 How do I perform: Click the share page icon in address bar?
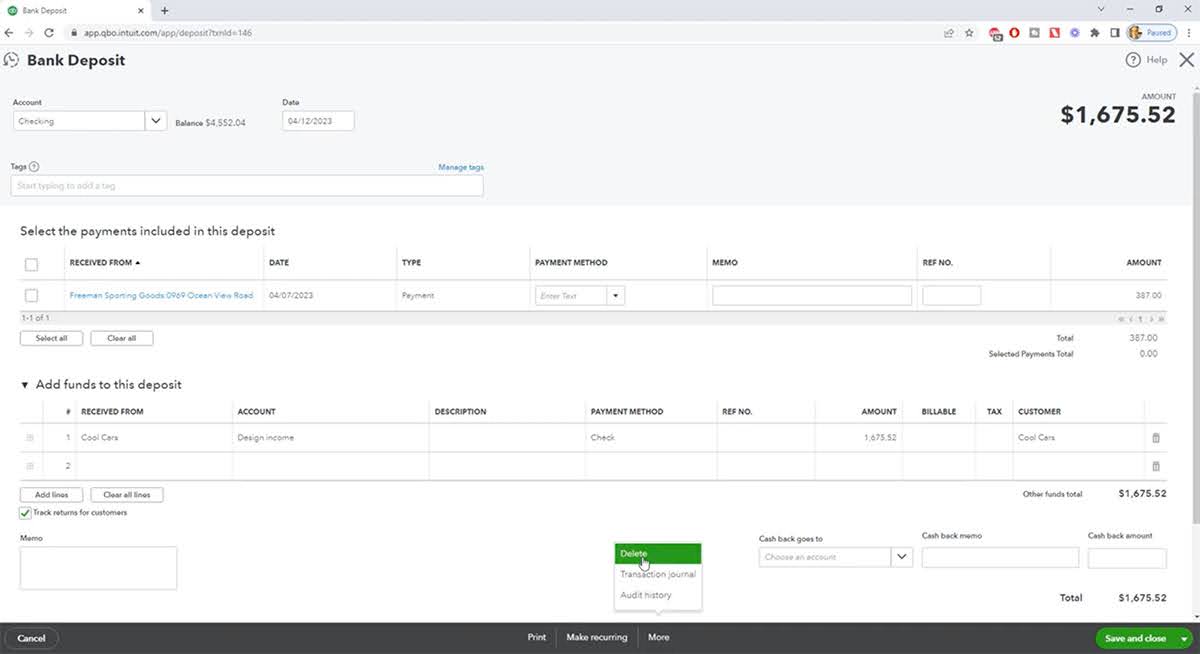click(948, 32)
